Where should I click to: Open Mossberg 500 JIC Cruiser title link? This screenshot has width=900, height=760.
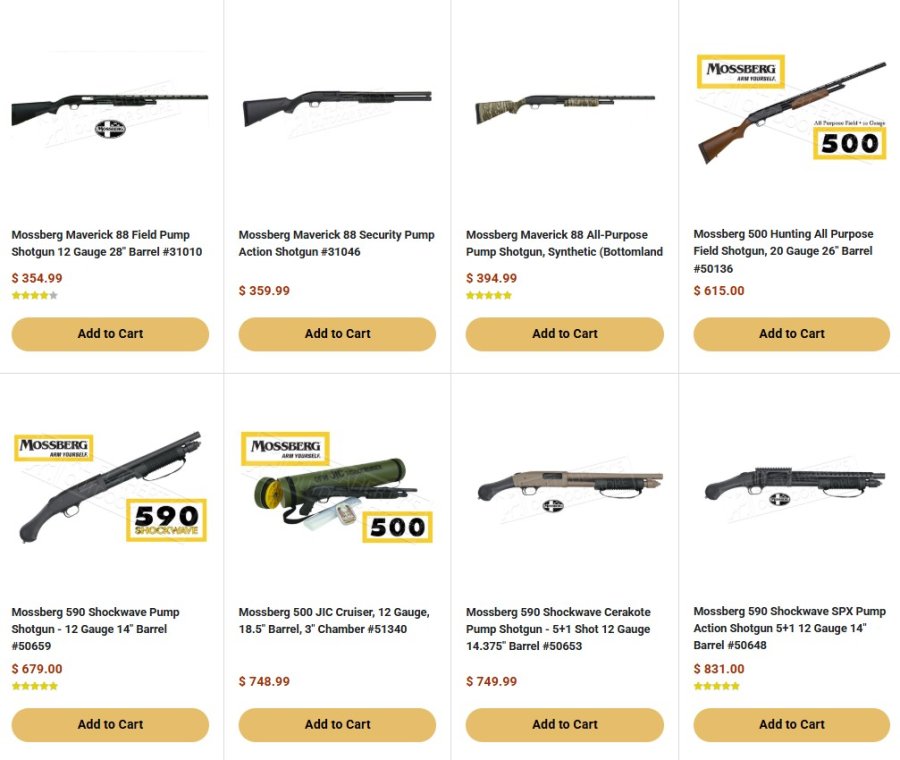[x=334, y=620]
